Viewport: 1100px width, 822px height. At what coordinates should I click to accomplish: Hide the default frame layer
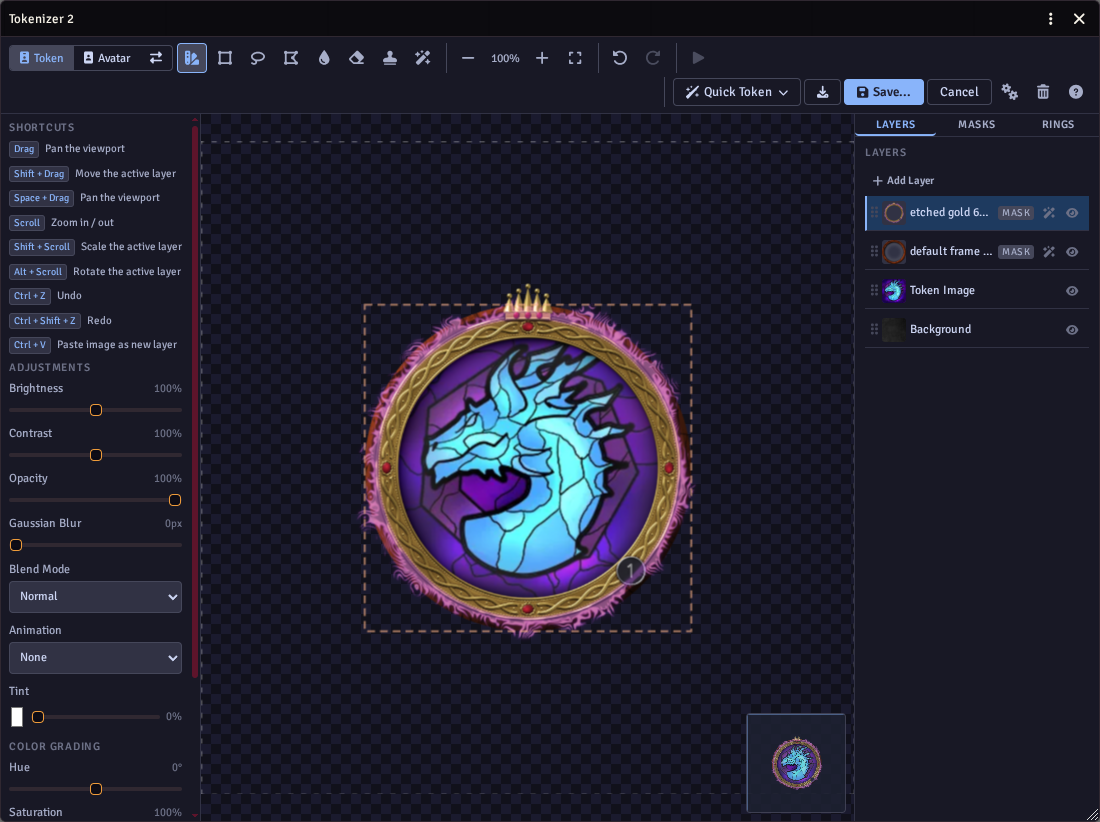[x=1072, y=252]
